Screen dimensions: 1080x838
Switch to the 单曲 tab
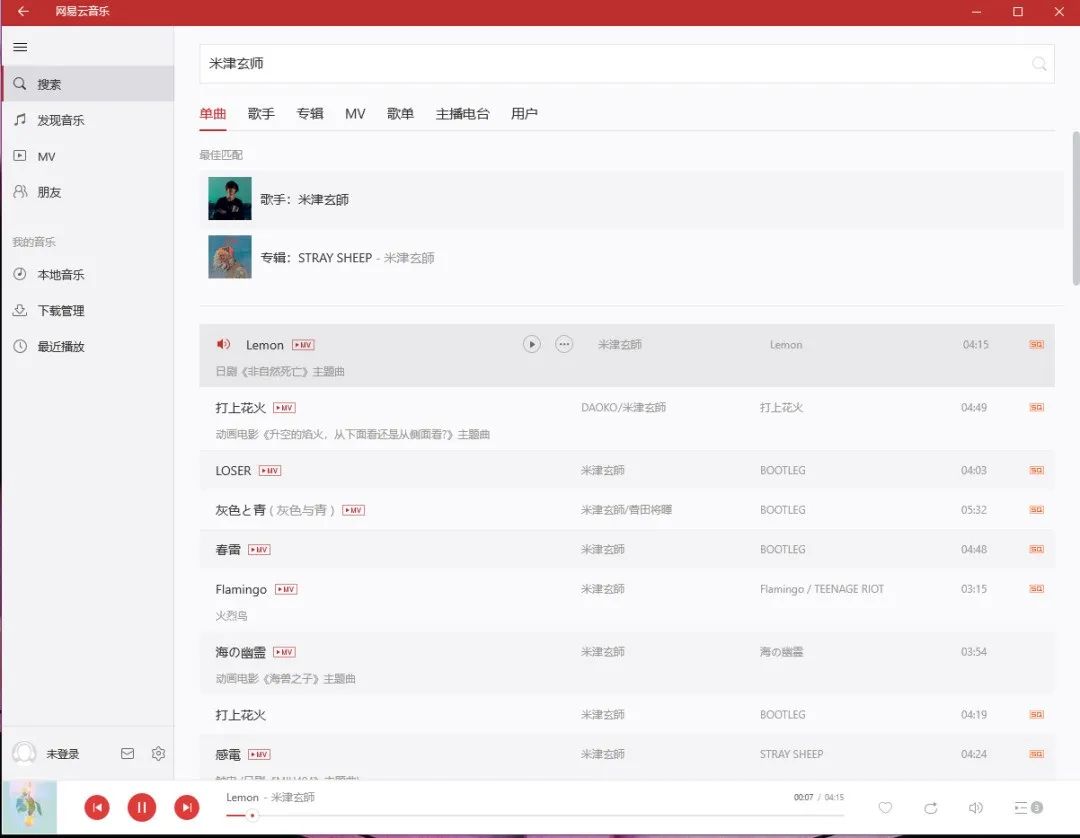[213, 114]
